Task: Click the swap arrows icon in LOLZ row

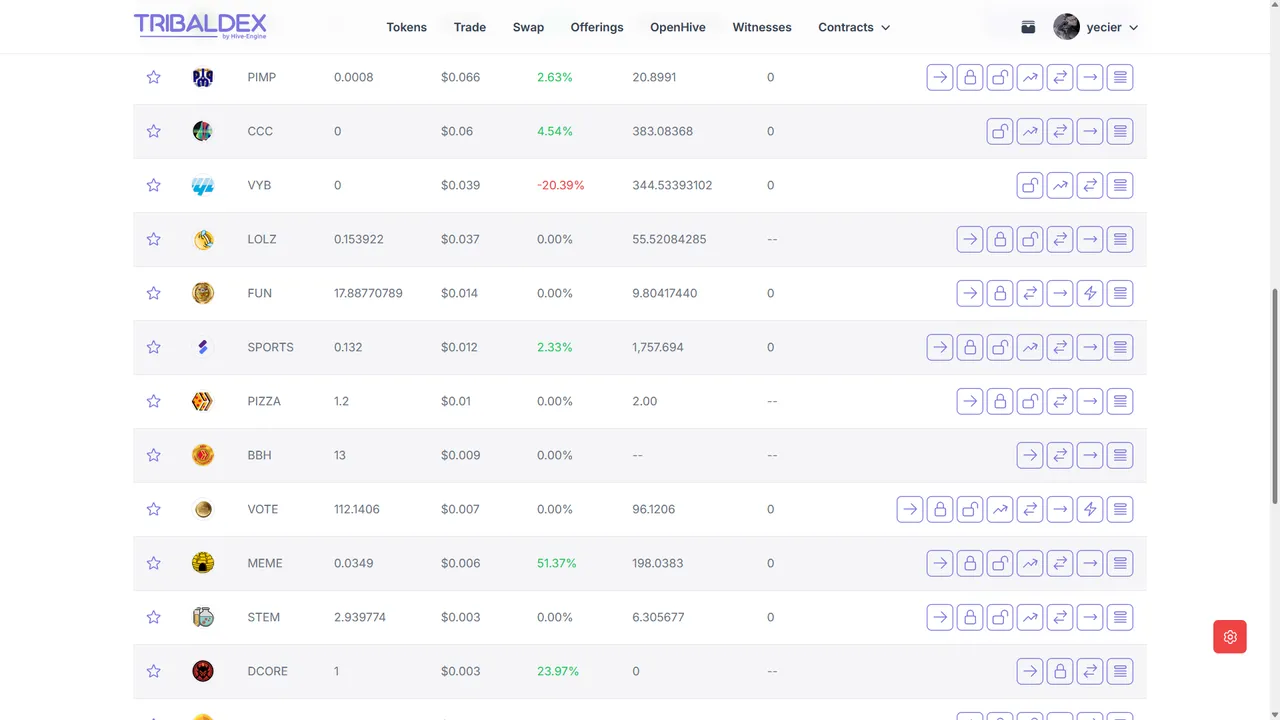Action: pos(1060,239)
